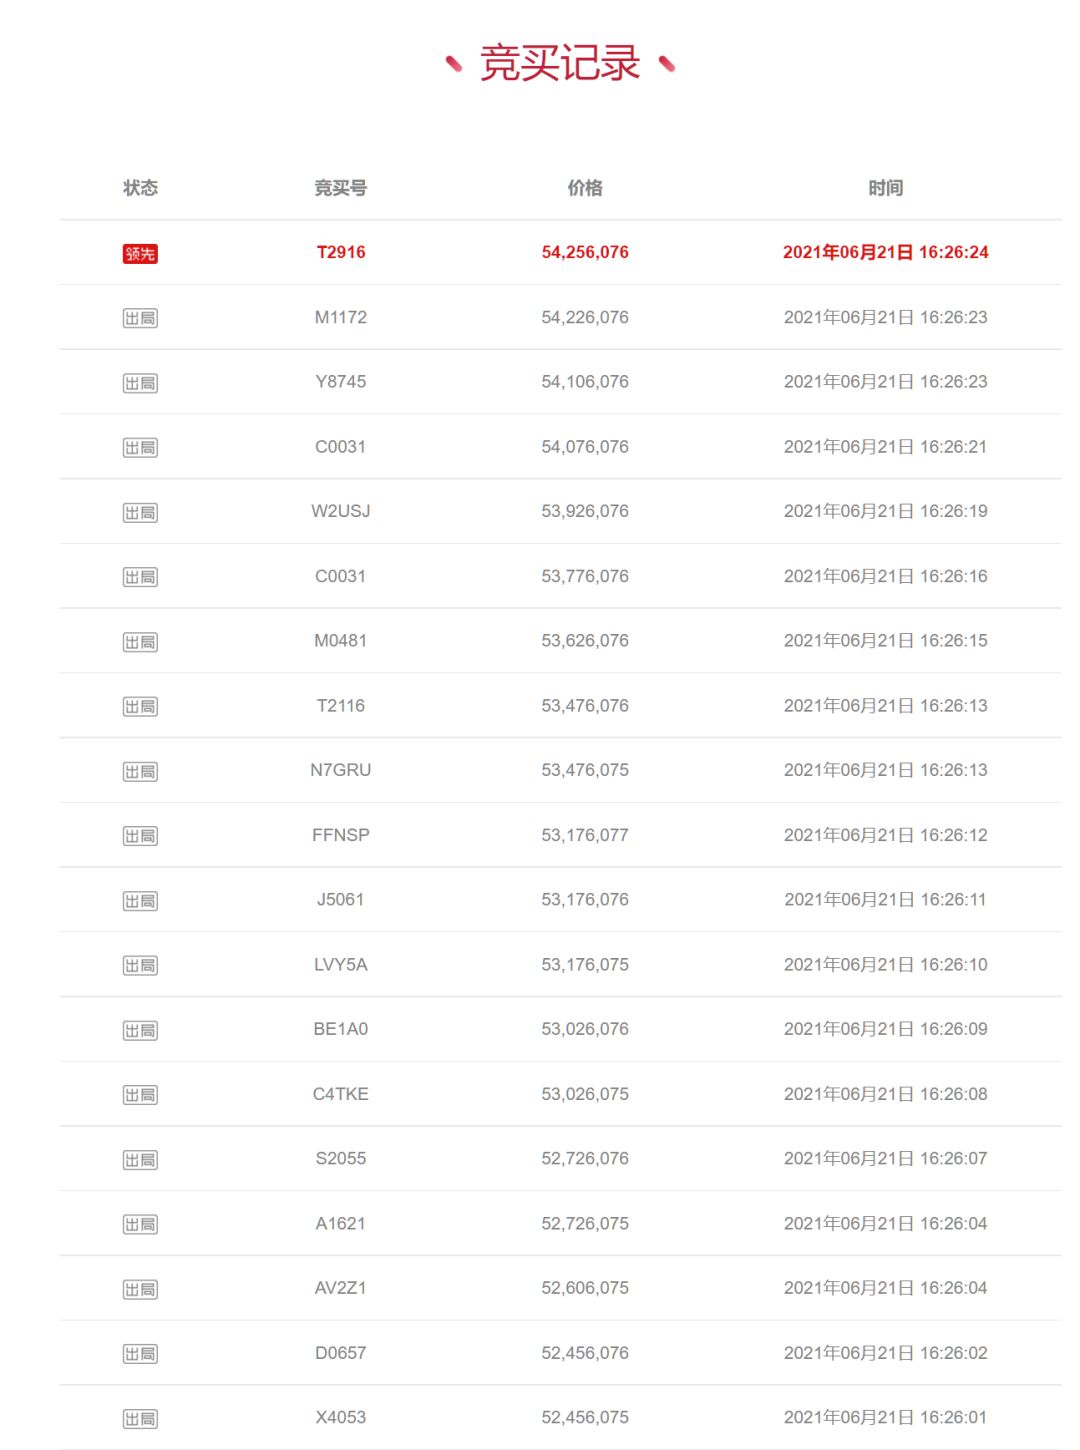Click the 出局 badge in M1172 row
1080x1450 pixels.
pos(140,318)
